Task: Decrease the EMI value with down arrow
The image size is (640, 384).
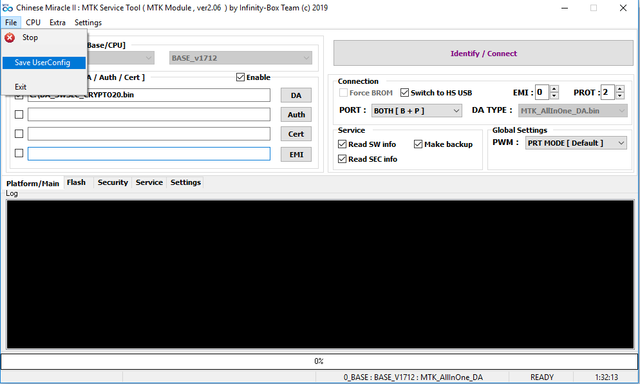Action: 554,96
